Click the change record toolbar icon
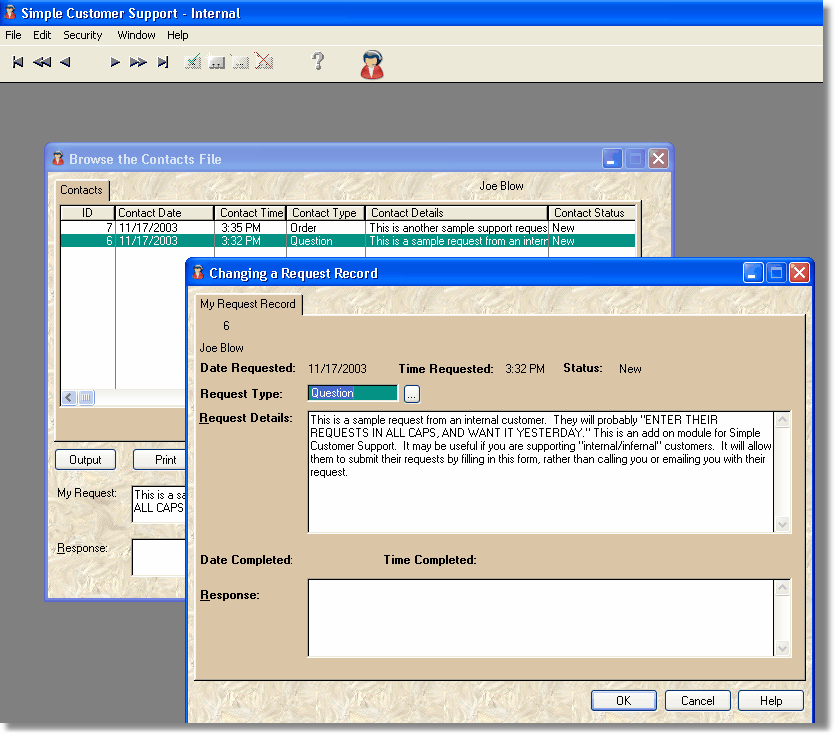835x735 pixels. coord(240,62)
